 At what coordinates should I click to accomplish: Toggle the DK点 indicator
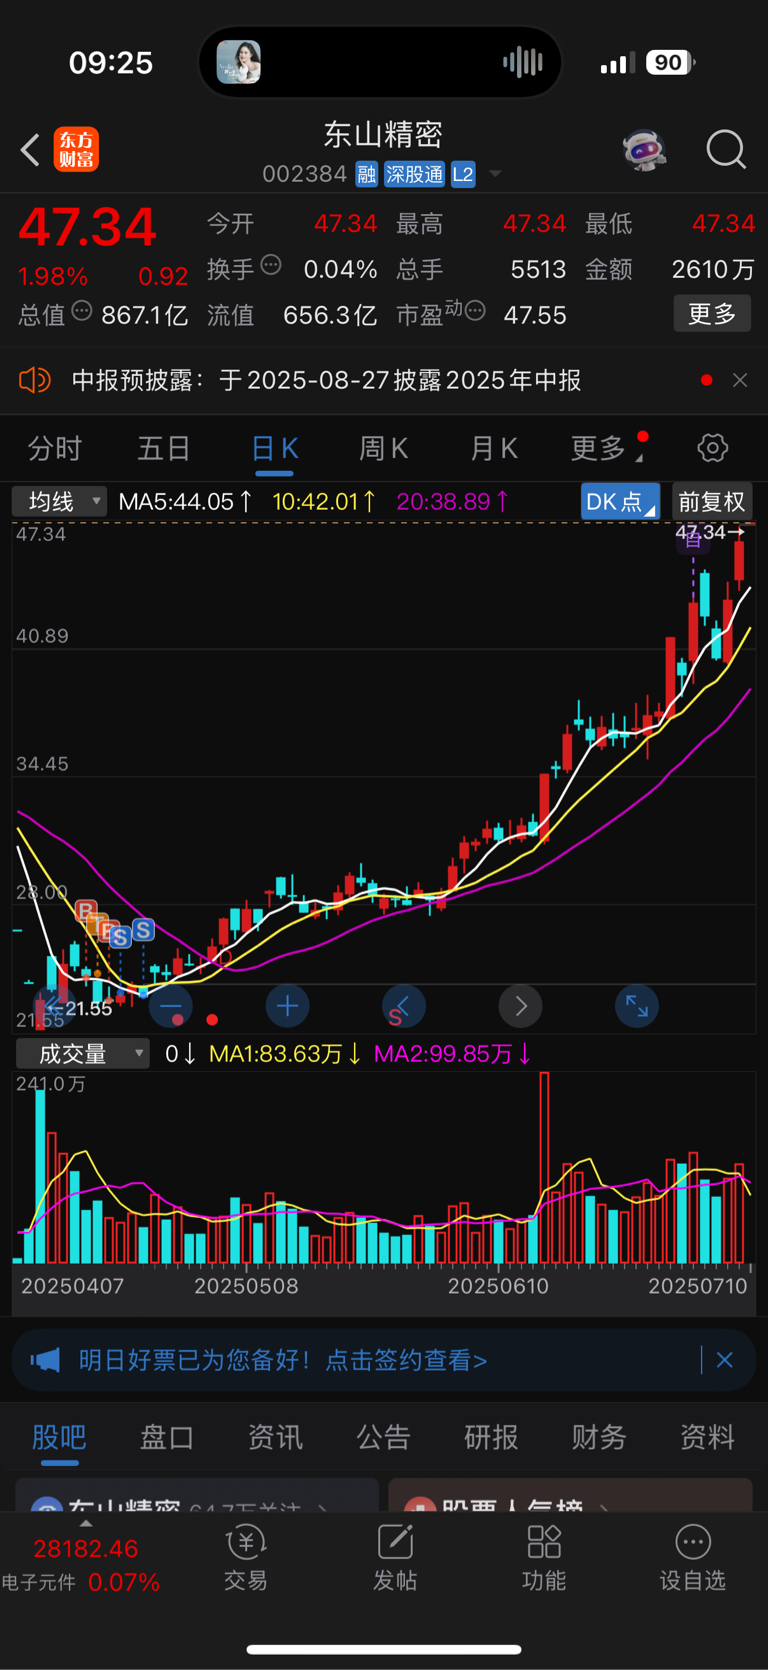(x=620, y=501)
